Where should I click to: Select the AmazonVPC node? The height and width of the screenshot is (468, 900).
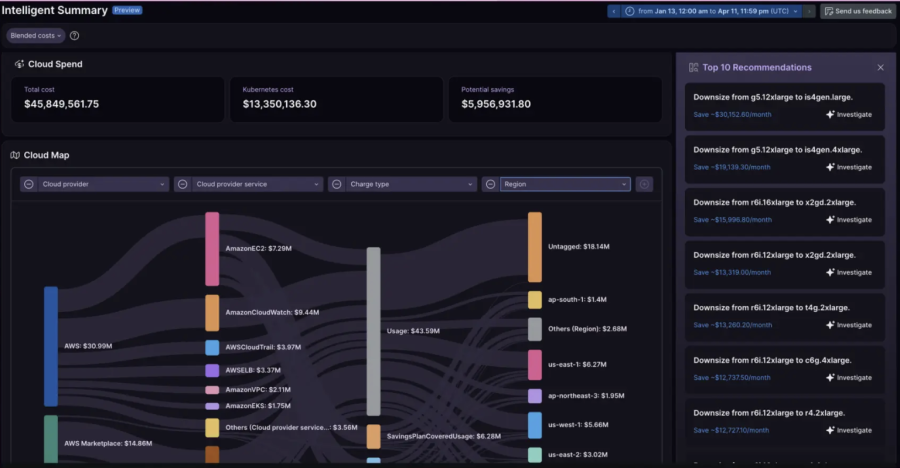click(212, 390)
